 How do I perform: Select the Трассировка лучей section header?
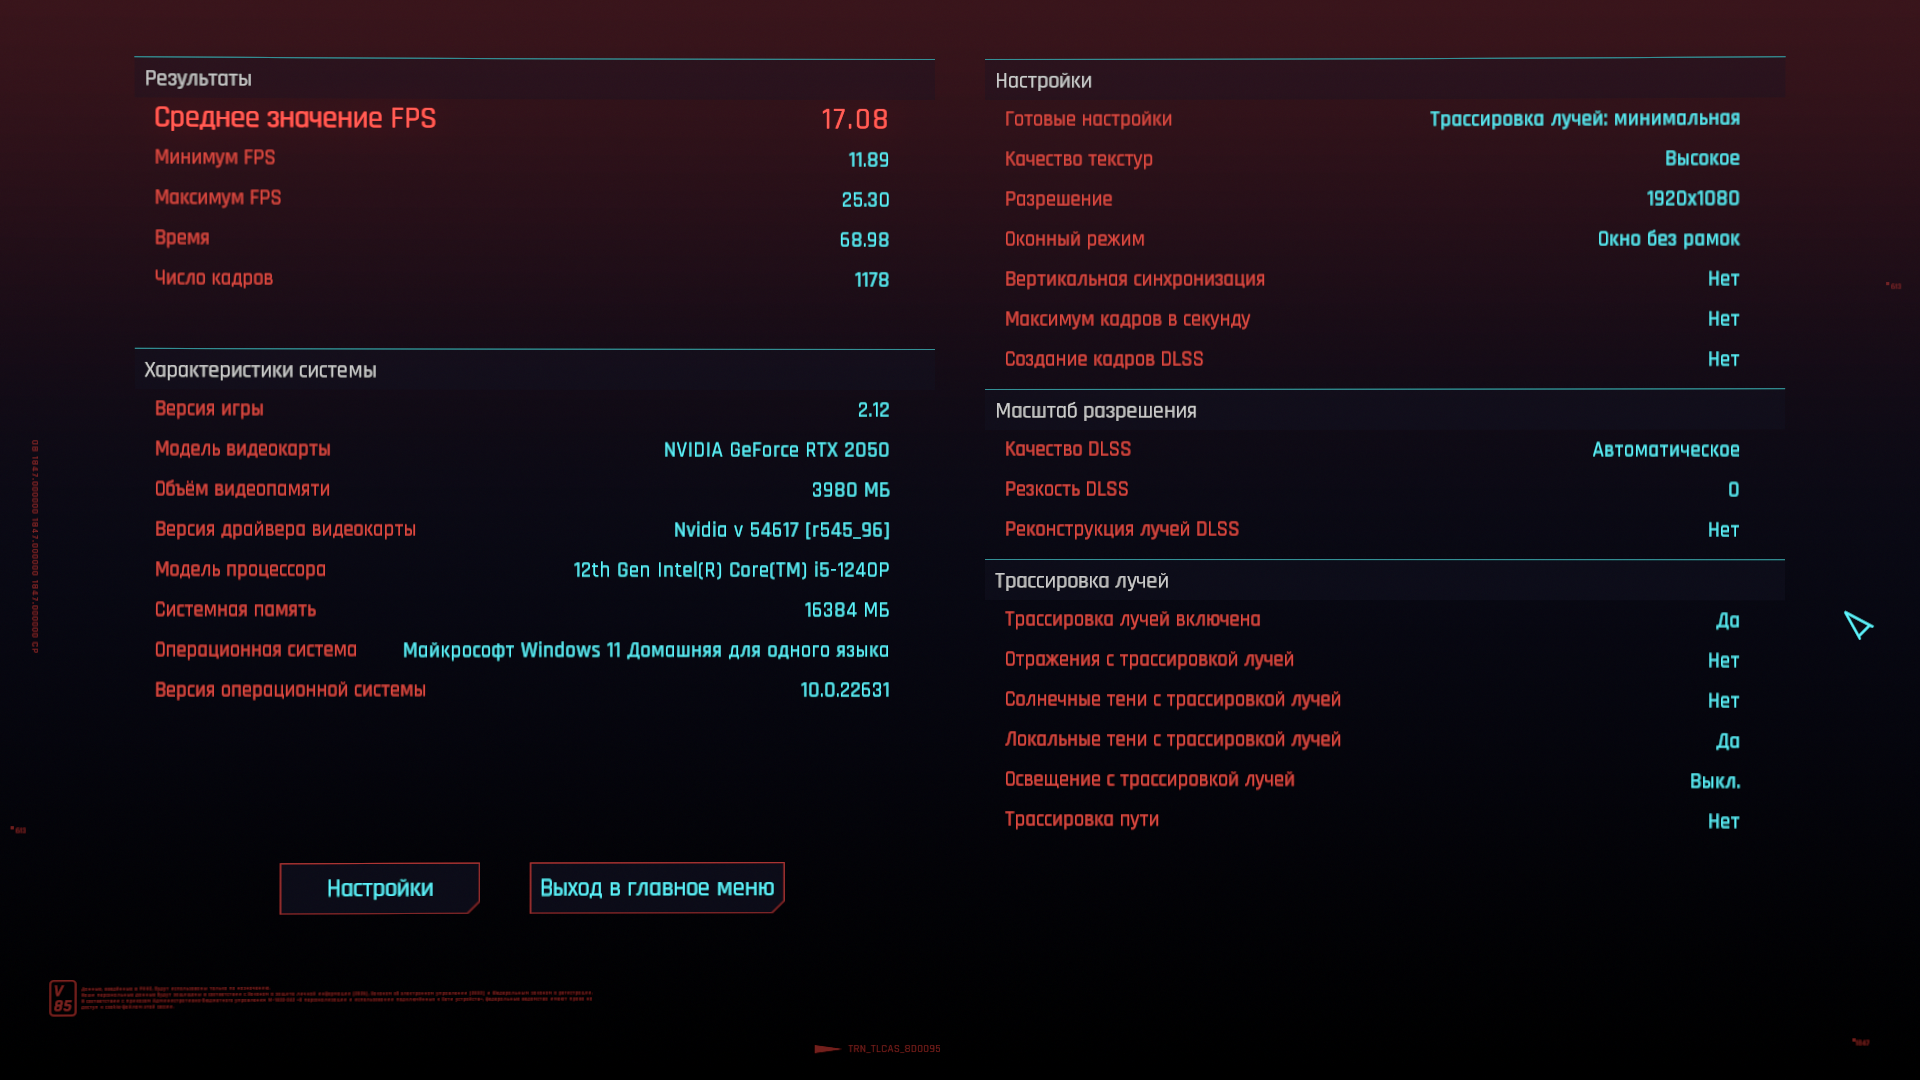pos(1081,581)
